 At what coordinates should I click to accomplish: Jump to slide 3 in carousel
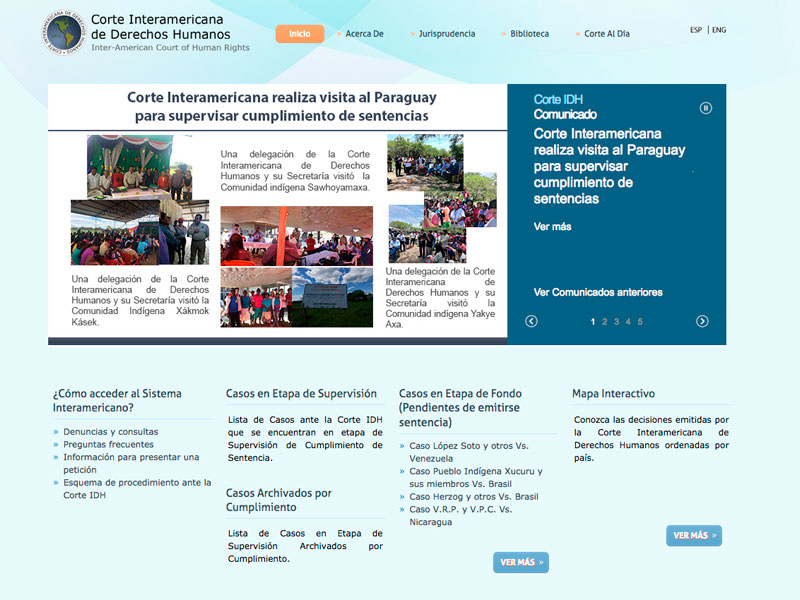click(616, 322)
